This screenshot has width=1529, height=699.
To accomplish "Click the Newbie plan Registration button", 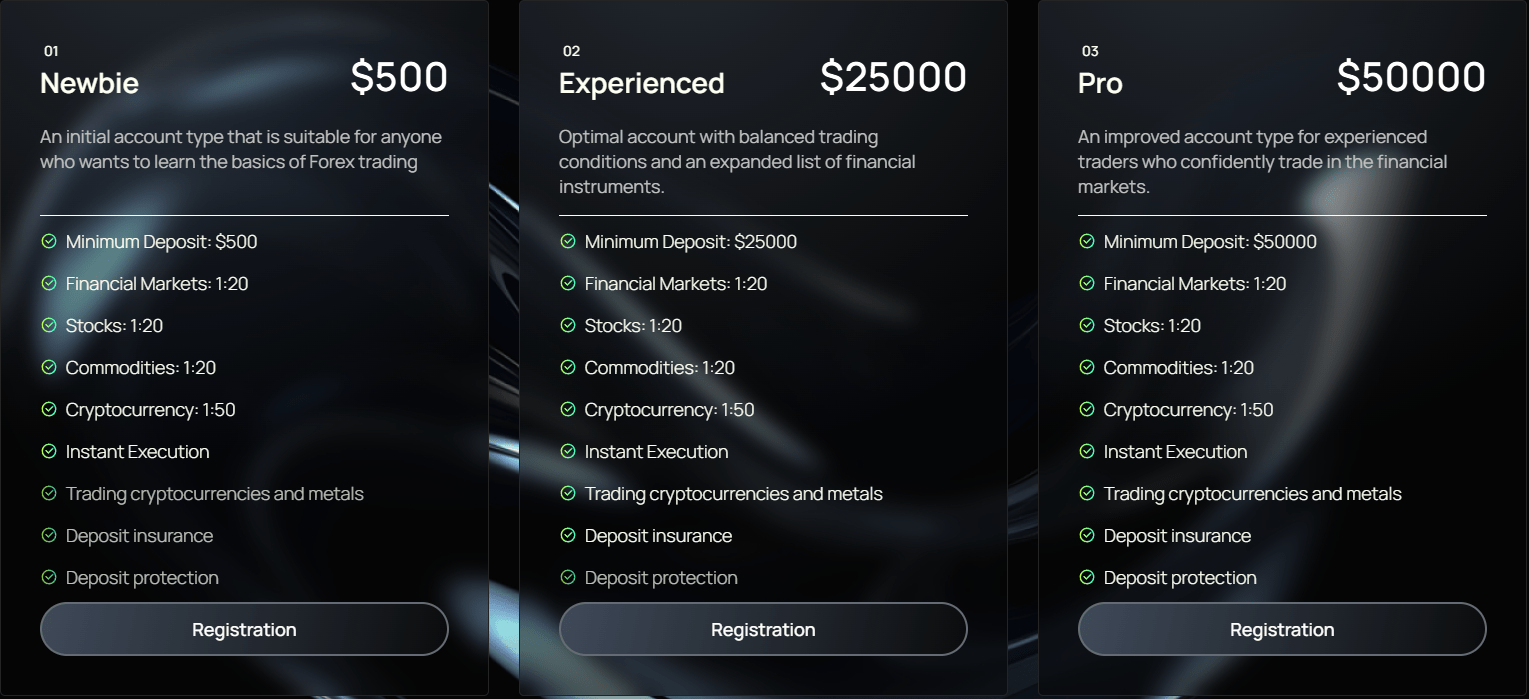I will [x=244, y=629].
